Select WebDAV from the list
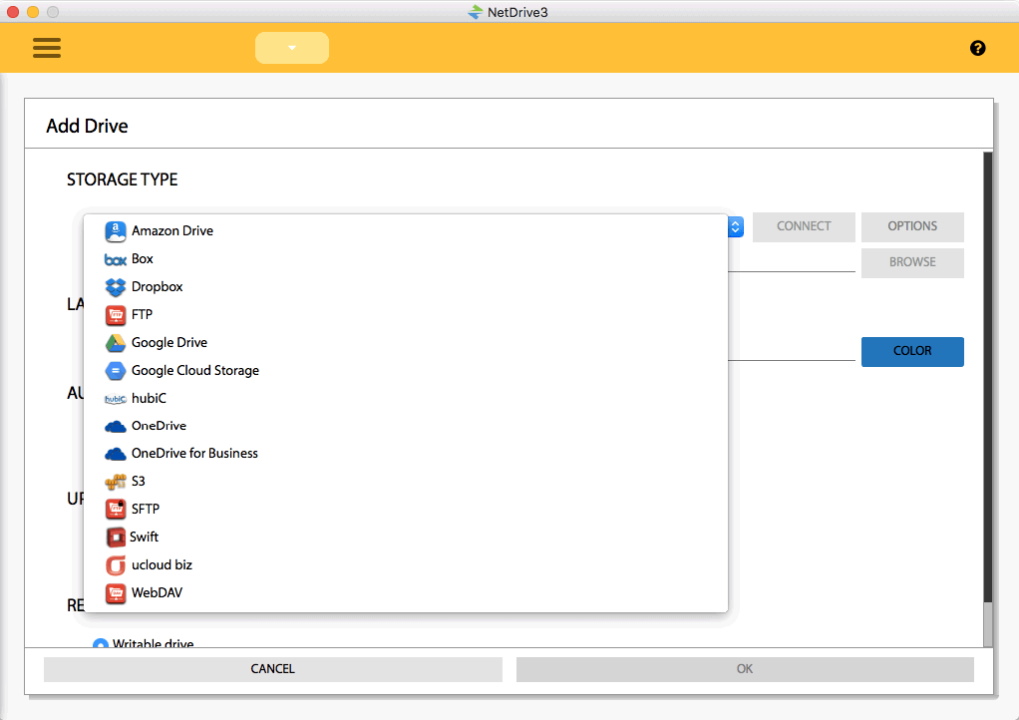Image resolution: width=1019 pixels, height=720 pixels. 406,593
